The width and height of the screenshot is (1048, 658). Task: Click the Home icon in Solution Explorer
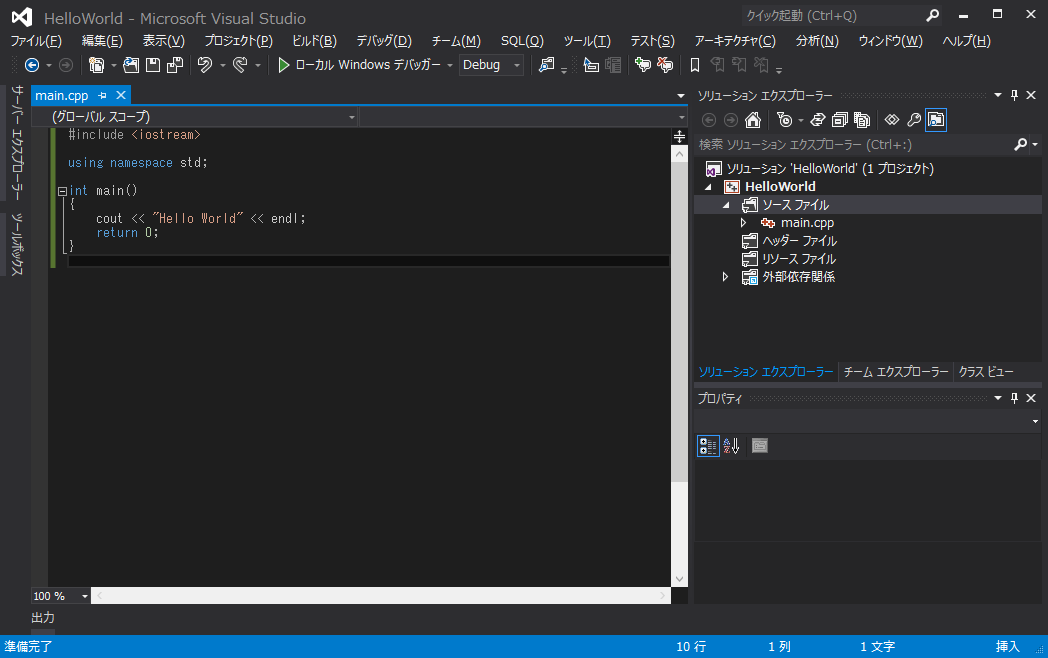click(753, 119)
